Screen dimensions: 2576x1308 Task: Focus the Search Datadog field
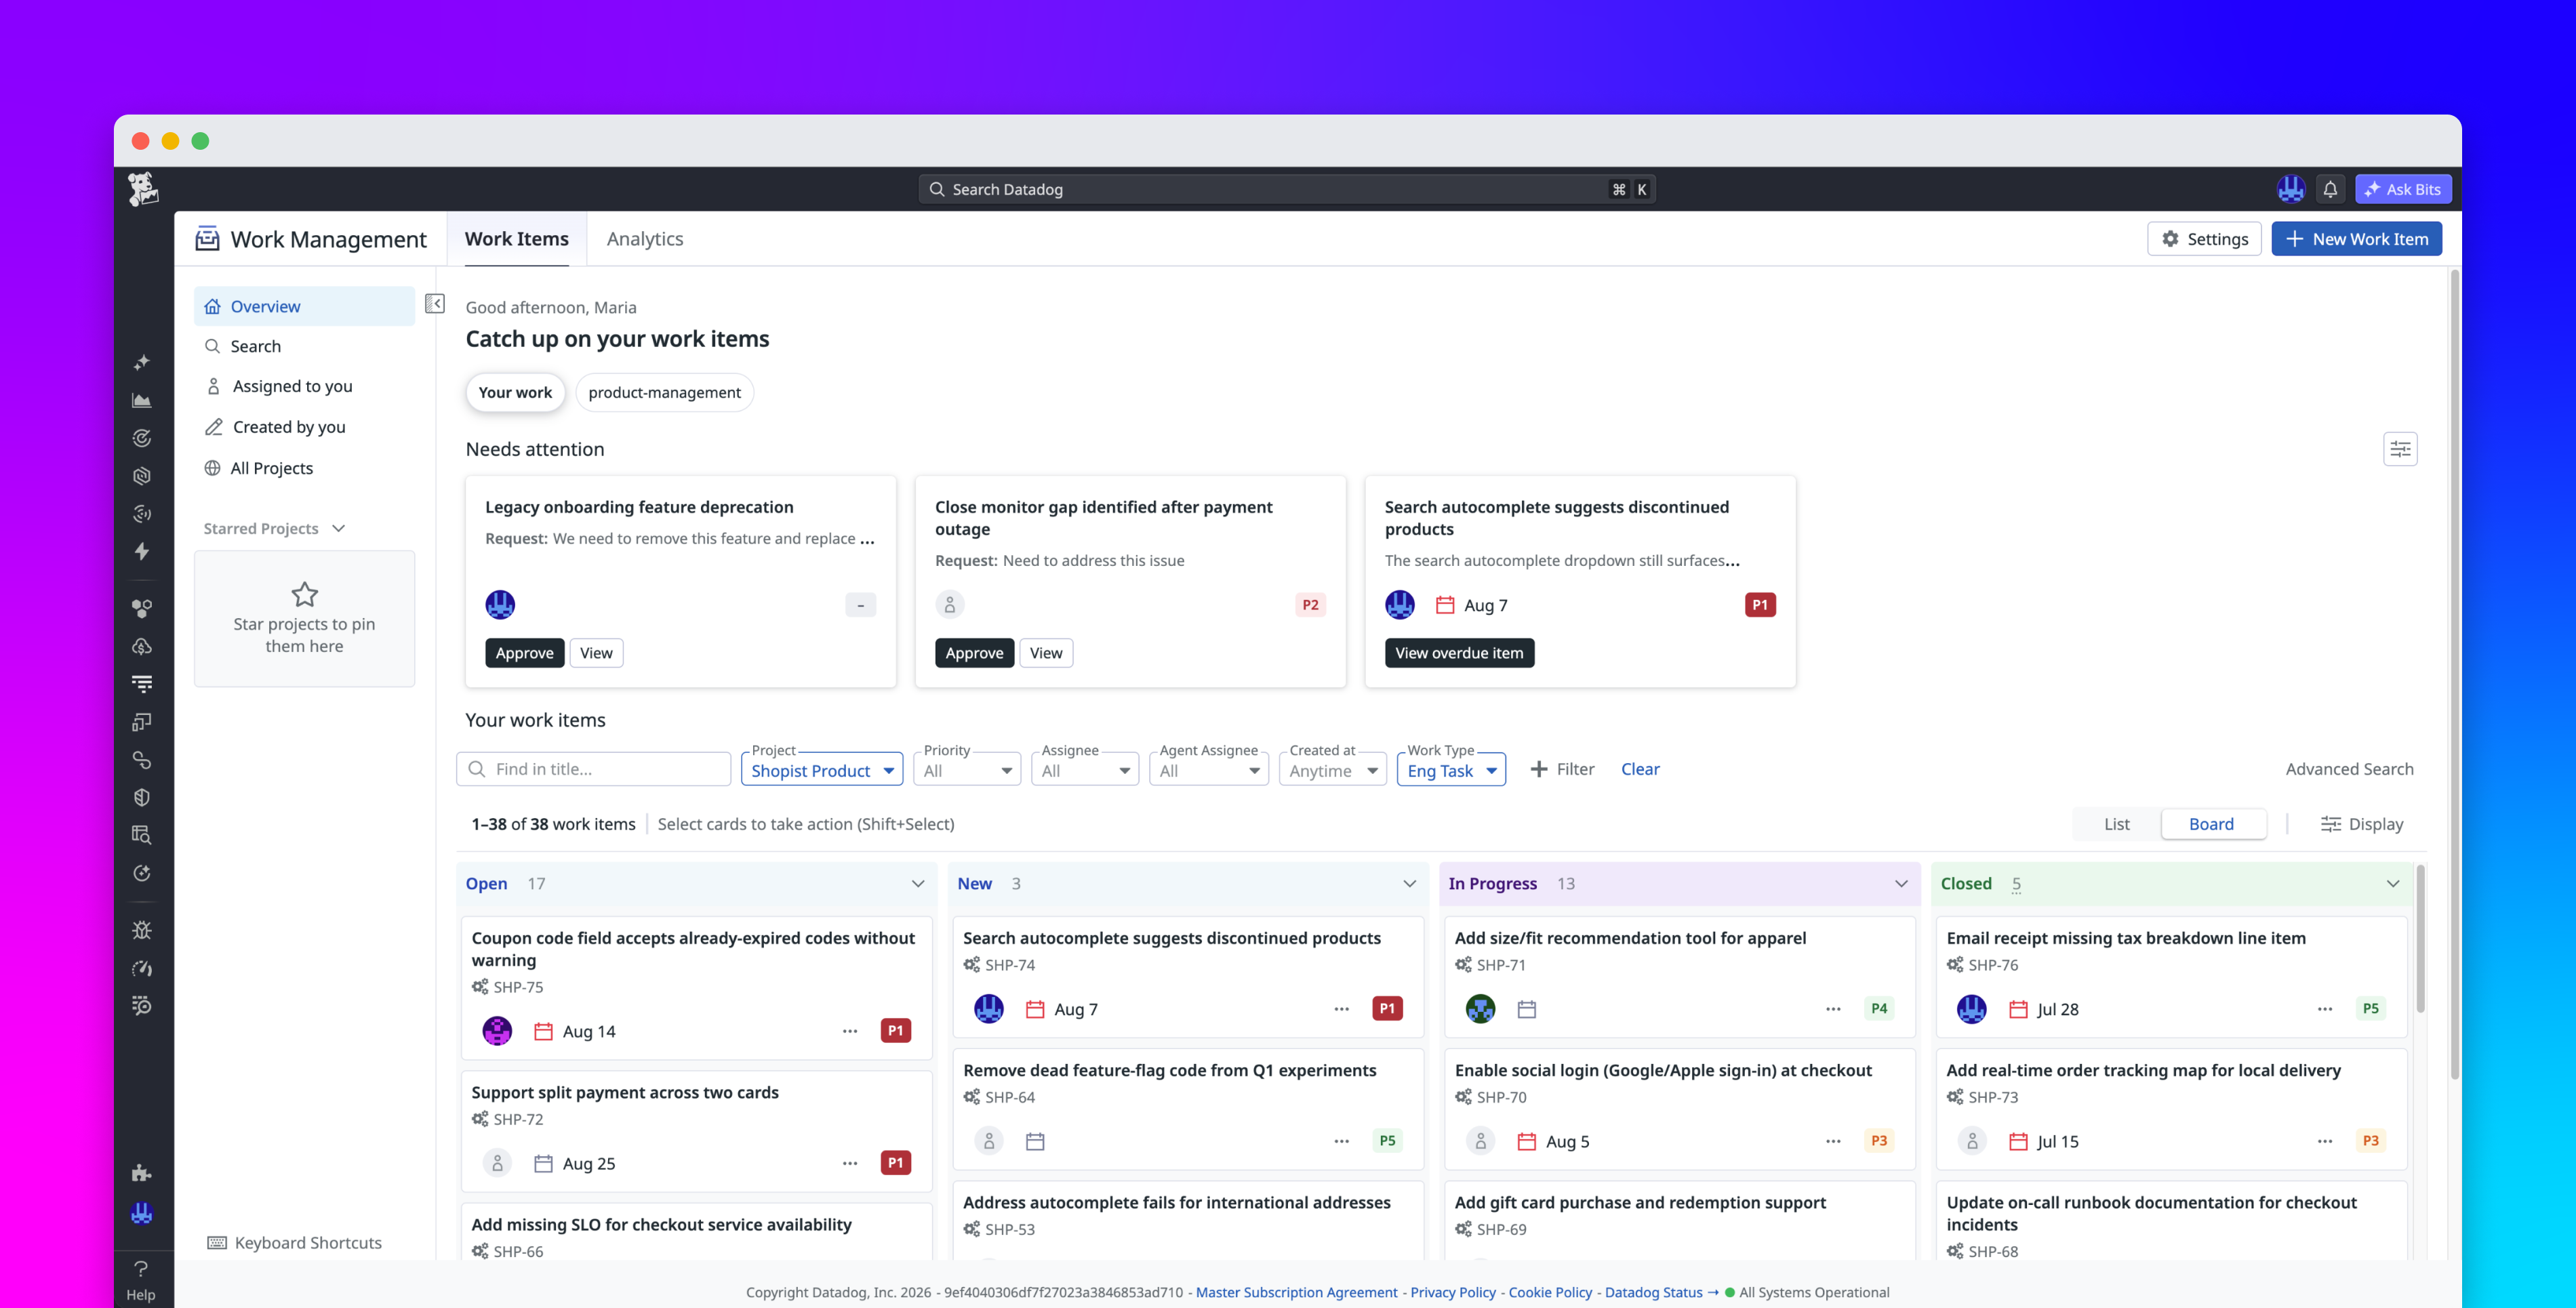[1287, 189]
